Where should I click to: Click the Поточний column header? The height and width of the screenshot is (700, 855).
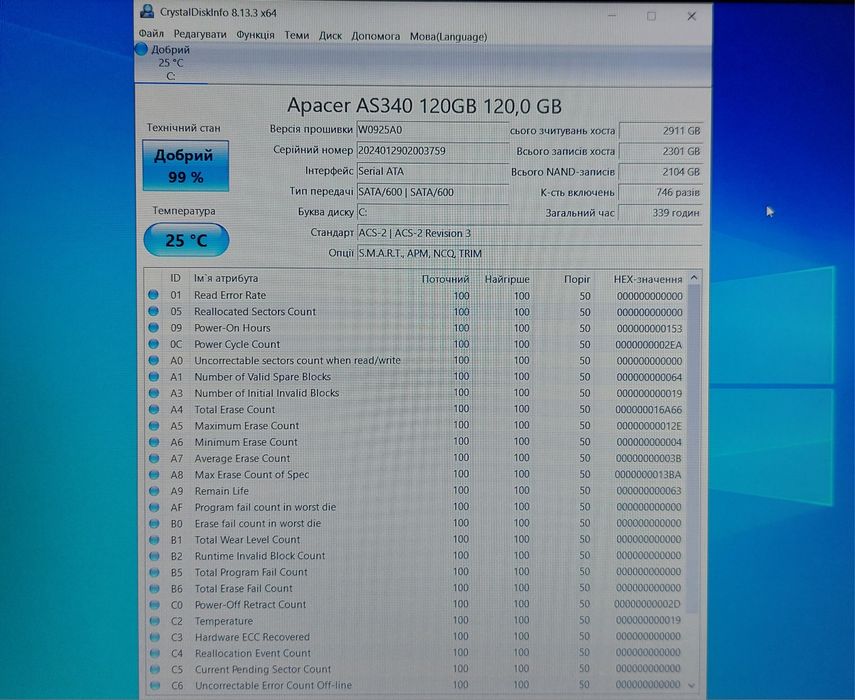click(x=445, y=279)
